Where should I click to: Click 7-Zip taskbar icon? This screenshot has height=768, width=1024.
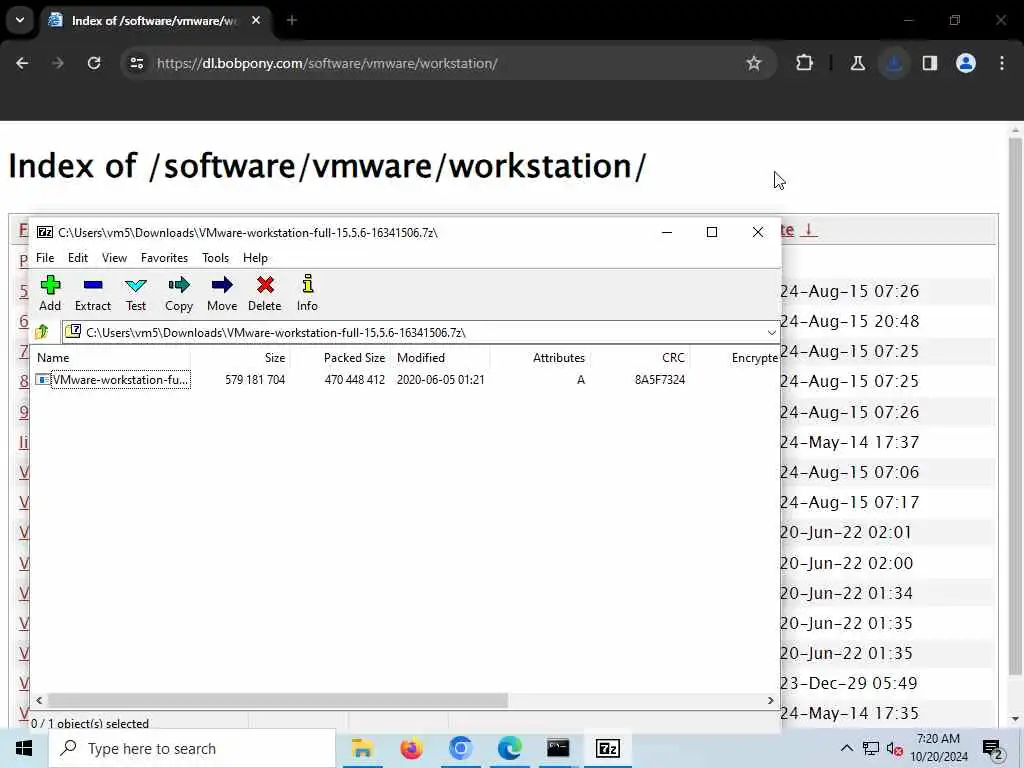pyautogui.click(x=607, y=748)
